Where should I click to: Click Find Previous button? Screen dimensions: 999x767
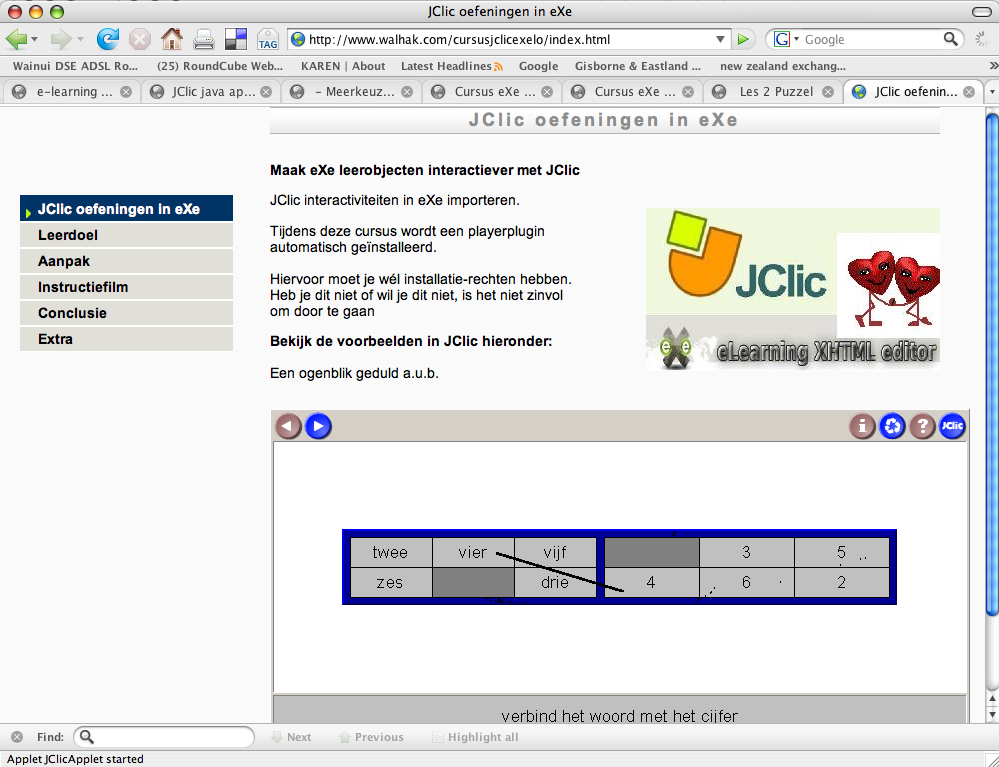(x=371, y=737)
